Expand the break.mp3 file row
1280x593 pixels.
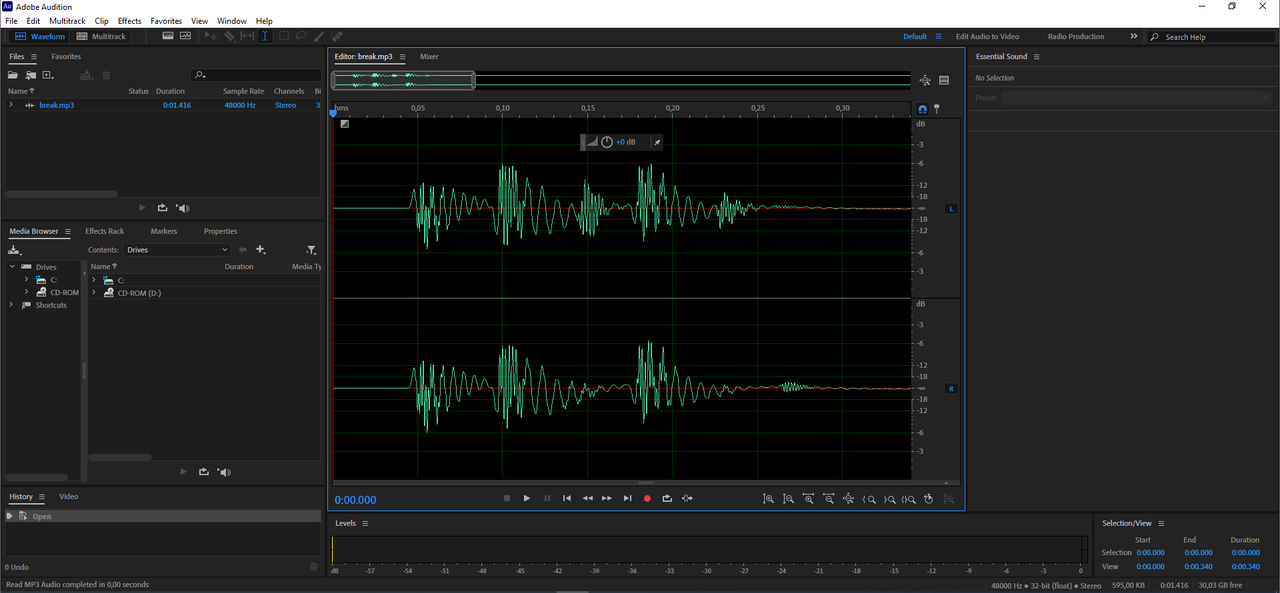[11, 105]
